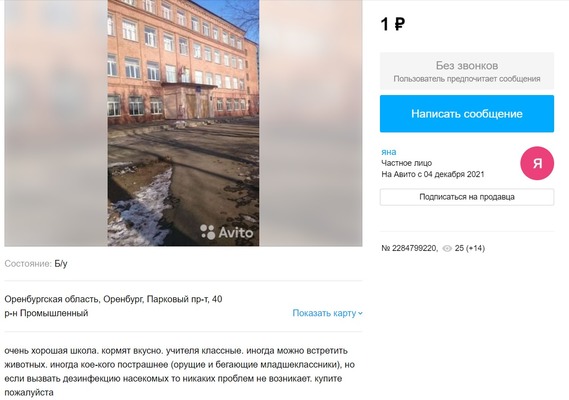Click the ruble currency symbol by price
The height and width of the screenshot is (400, 569).
pos(399,24)
